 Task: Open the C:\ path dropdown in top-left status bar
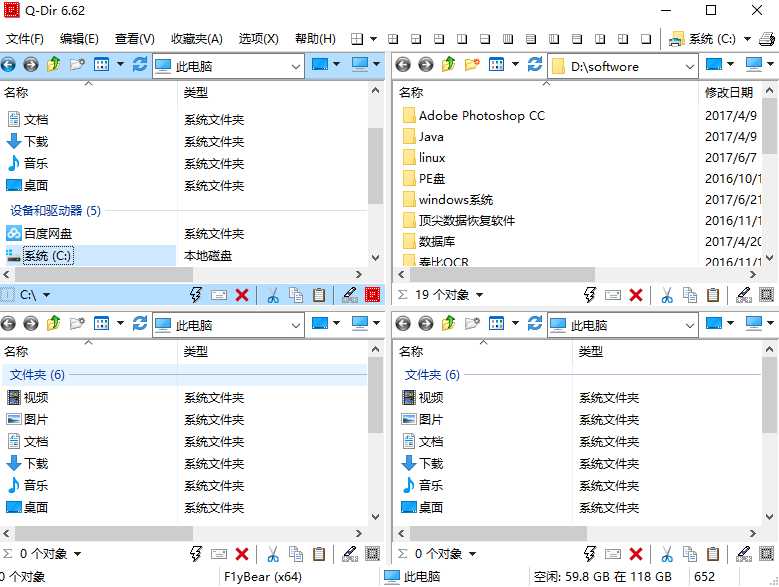pos(46,295)
